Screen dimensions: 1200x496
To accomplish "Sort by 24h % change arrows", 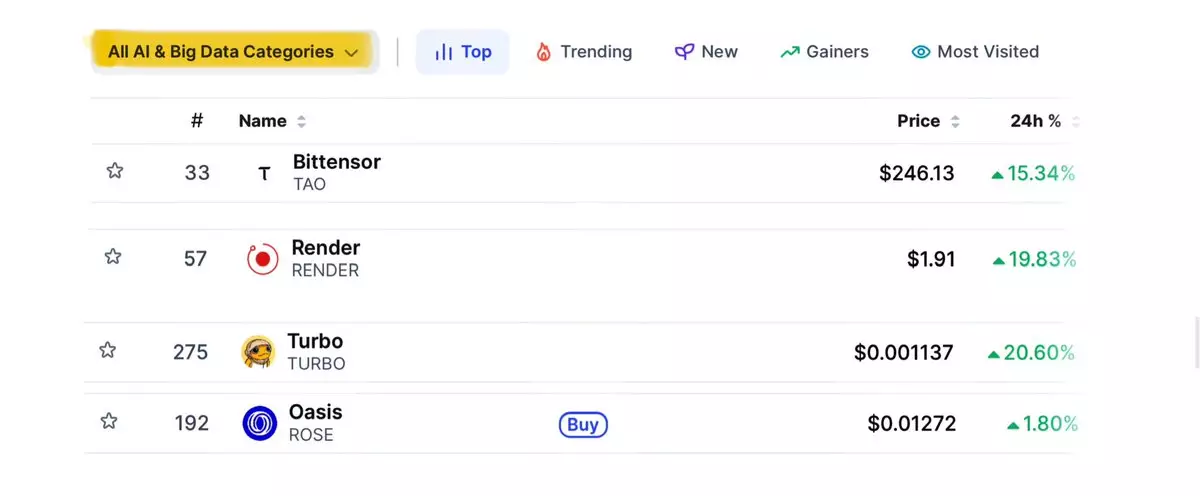I will pyautogui.click(x=1075, y=121).
